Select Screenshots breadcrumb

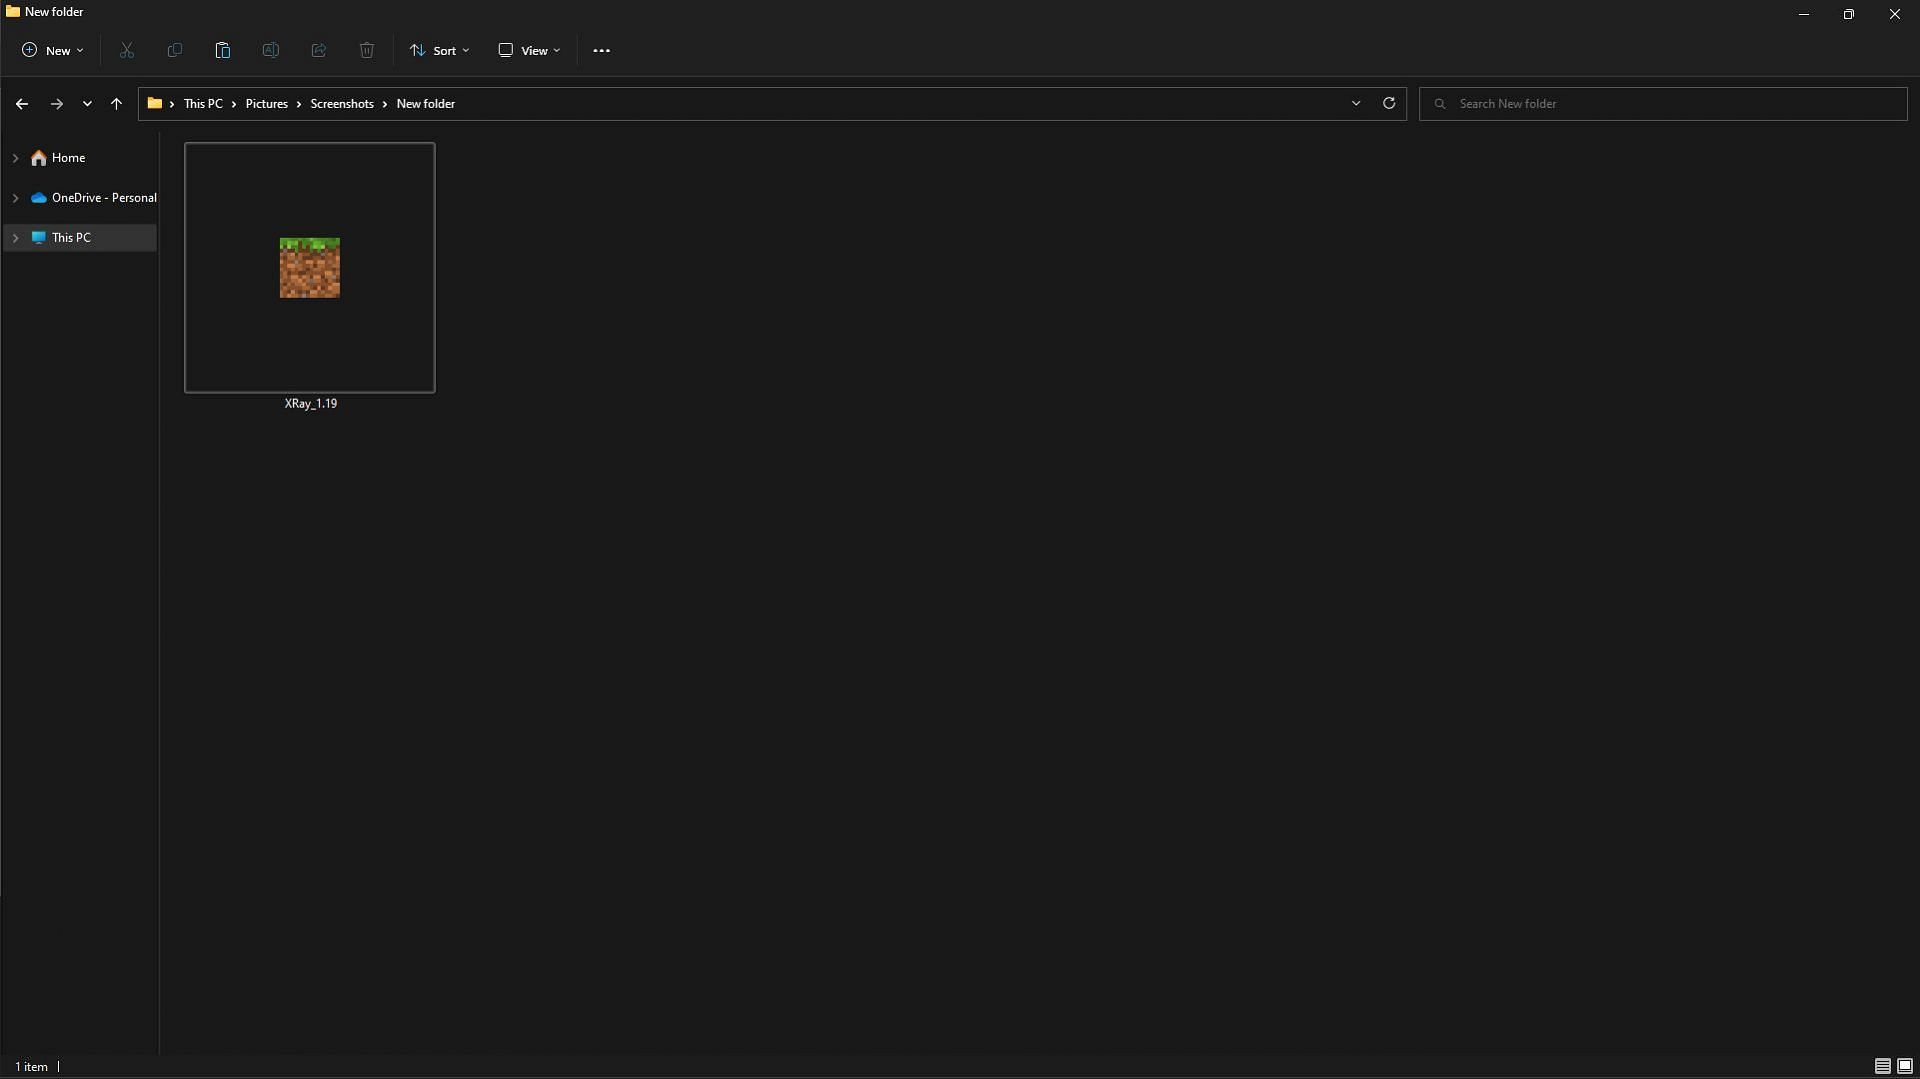342,104
